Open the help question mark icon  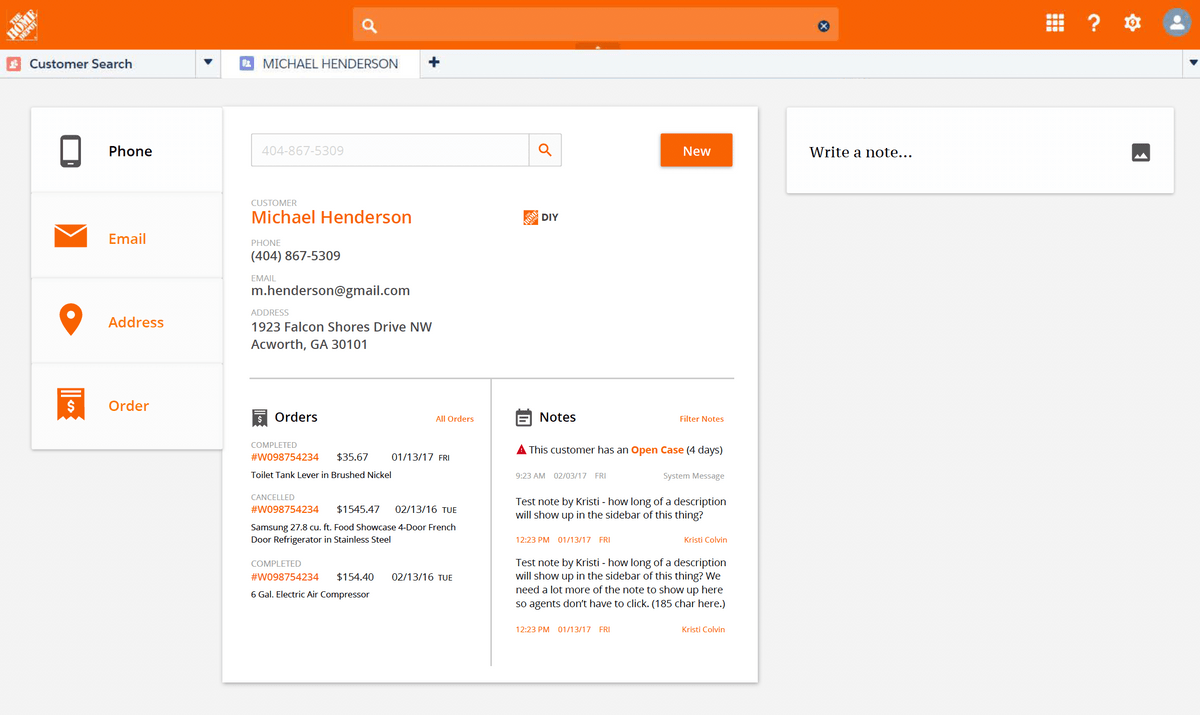click(x=1094, y=23)
